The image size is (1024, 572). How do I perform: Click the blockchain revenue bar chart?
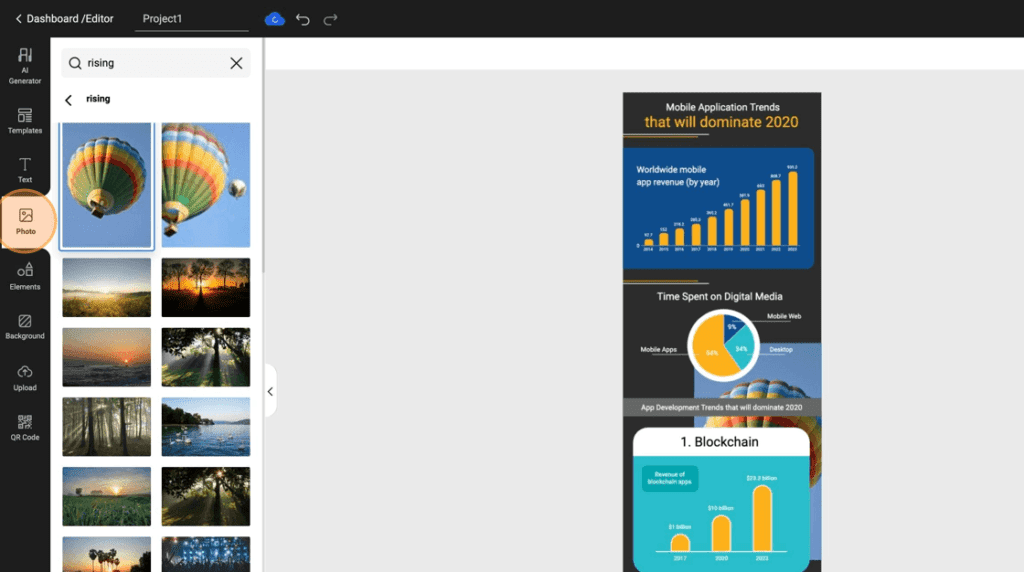(722, 517)
